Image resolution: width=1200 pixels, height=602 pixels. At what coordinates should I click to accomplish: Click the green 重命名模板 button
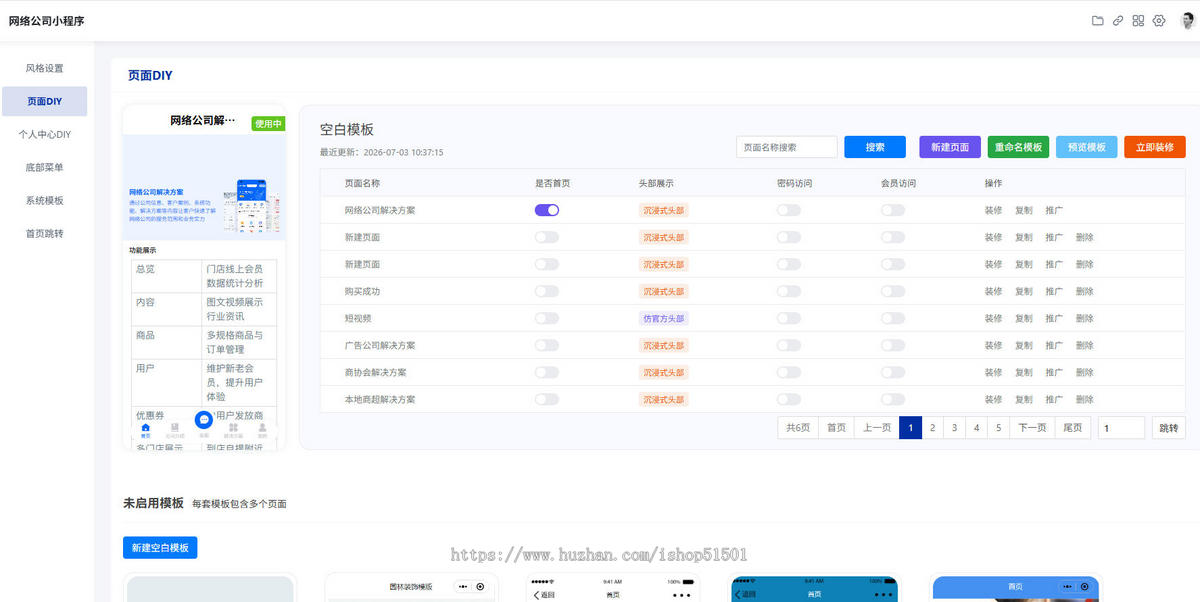[x=1018, y=147]
